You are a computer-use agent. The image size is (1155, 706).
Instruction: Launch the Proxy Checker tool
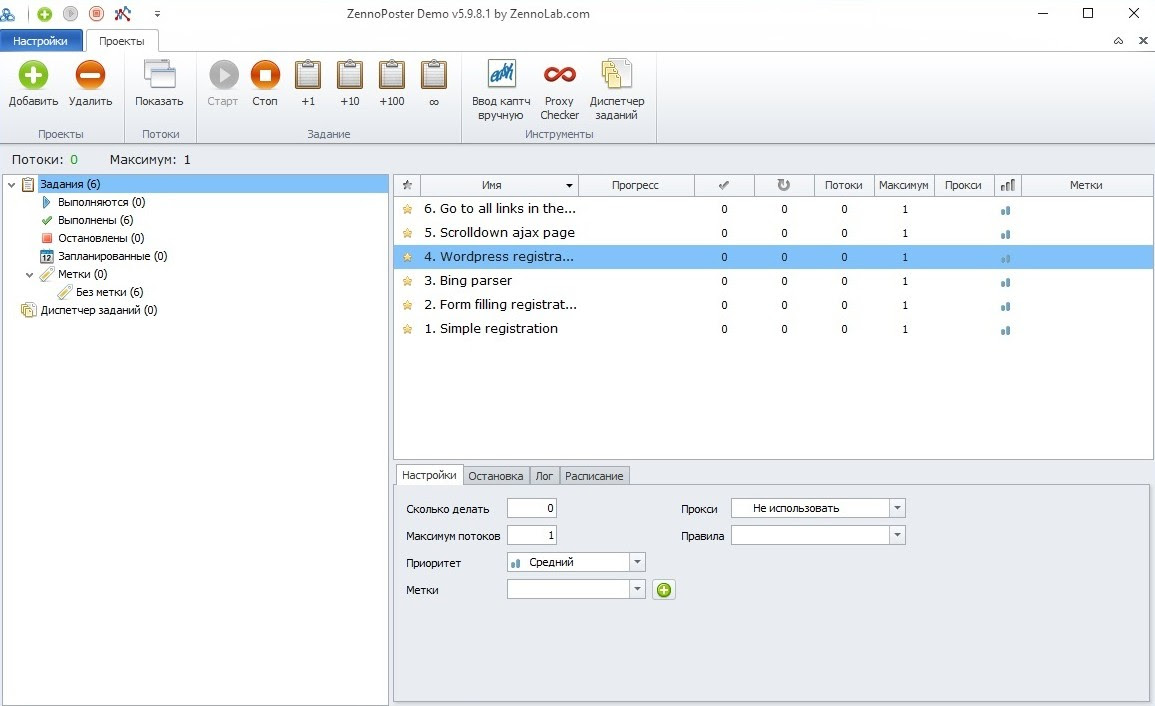pos(559,90)
